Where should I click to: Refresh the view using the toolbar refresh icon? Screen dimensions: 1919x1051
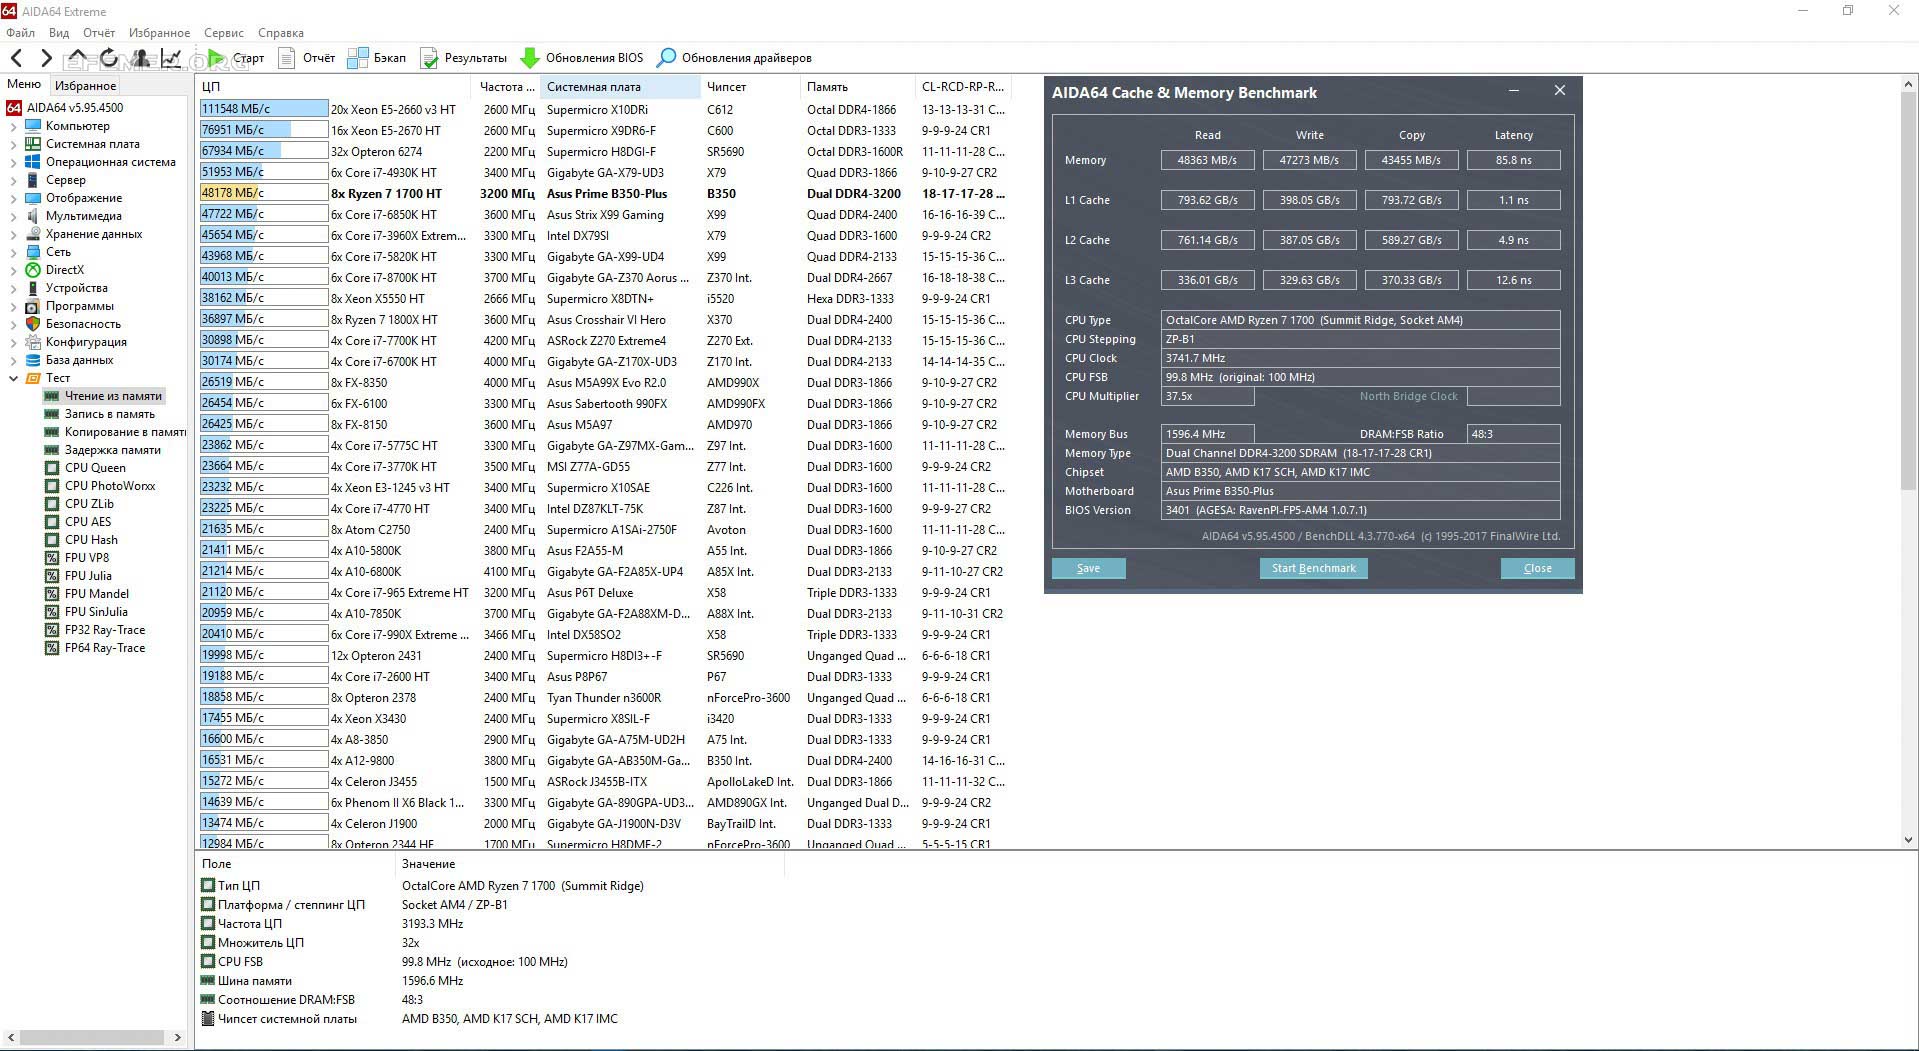[109, 58]
